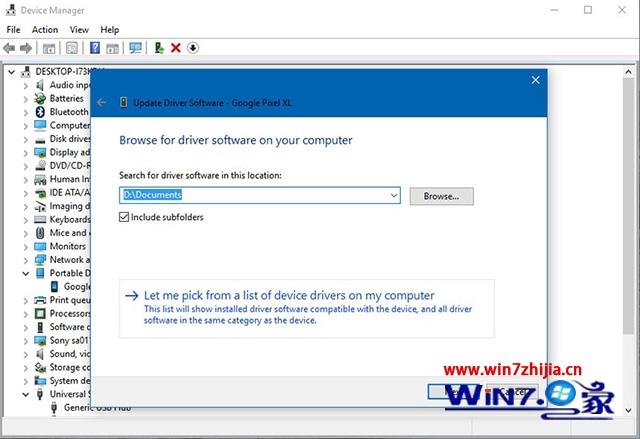Click the Display adapters icon
Image resolution: width=640 pixels, height=439 pixels.
pyautogui.click(x=40, y=152)
